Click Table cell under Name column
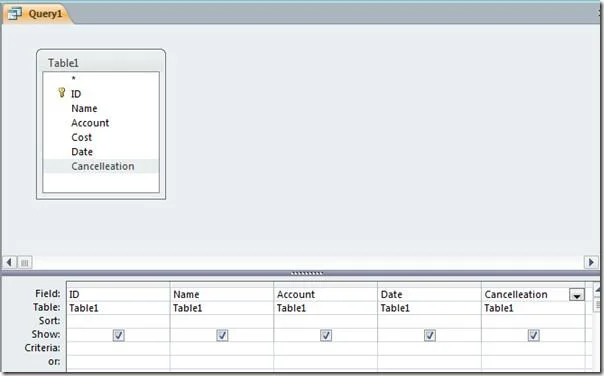Image resolution: width=604 pixels, height=376 pixels. click(x=222, y=308)
